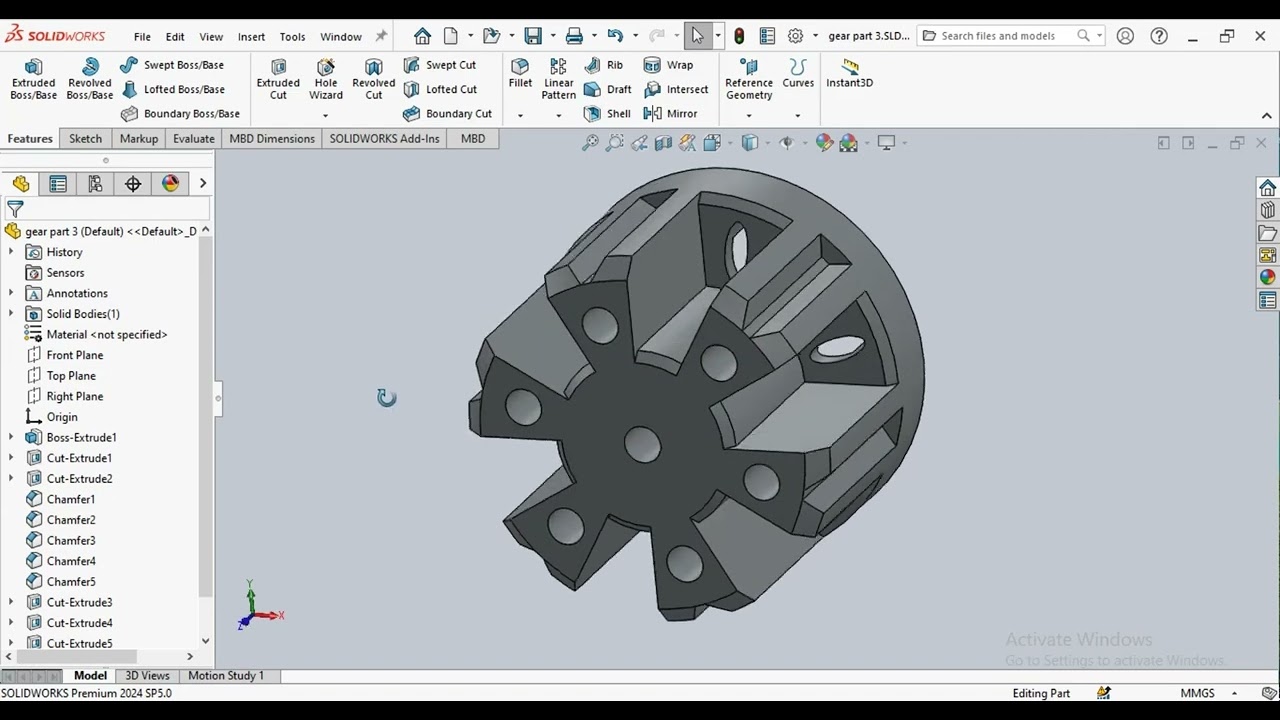Open the ConfigurationManager tab
Viewport: 1280px width, 720px height.
coord(95,183)
